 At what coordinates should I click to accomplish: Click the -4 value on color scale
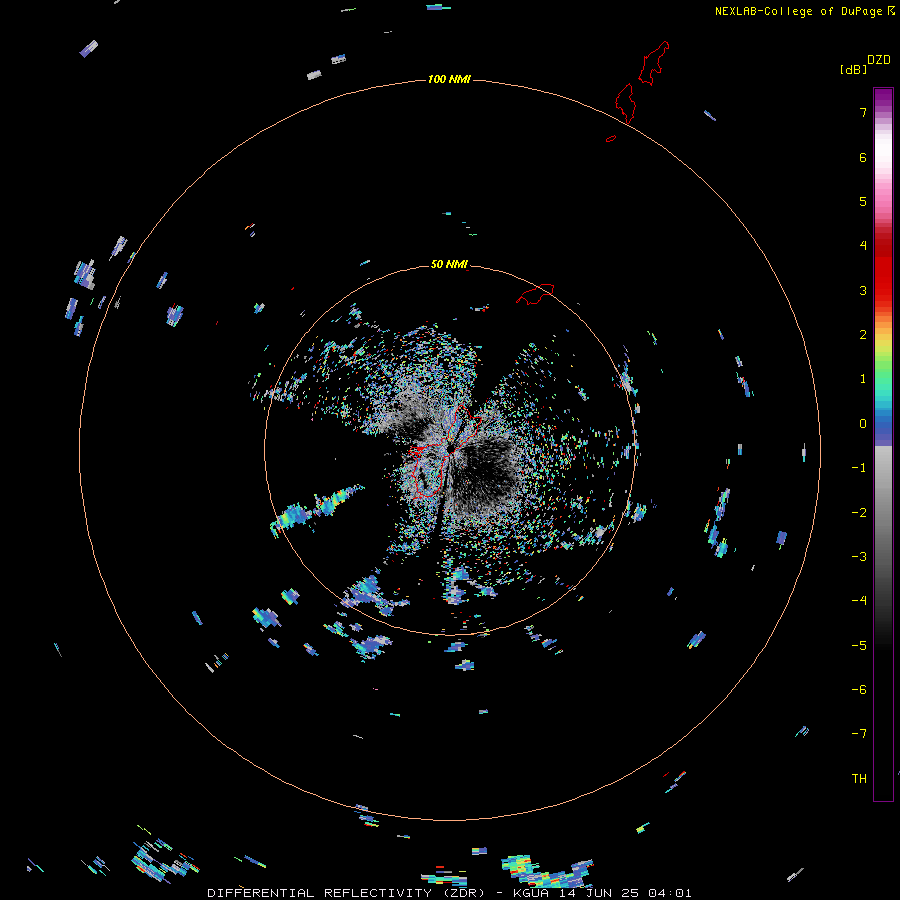click(x=859, y=600)
